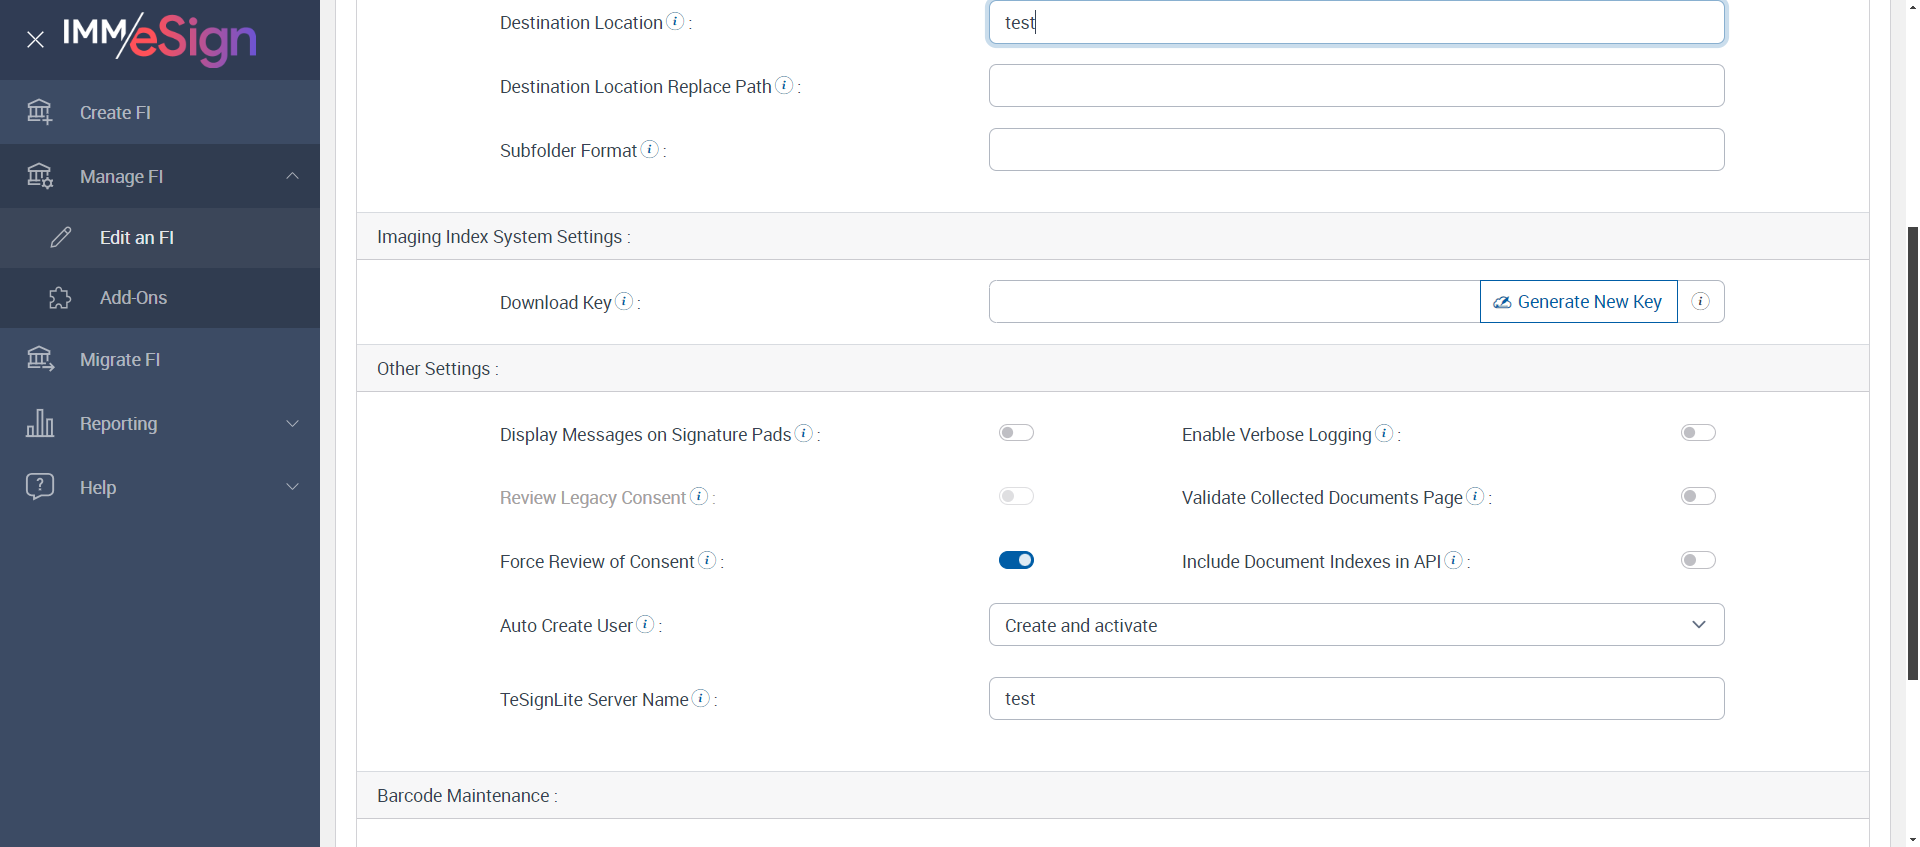Click info icon next to Destination Location

pos(676,22)
